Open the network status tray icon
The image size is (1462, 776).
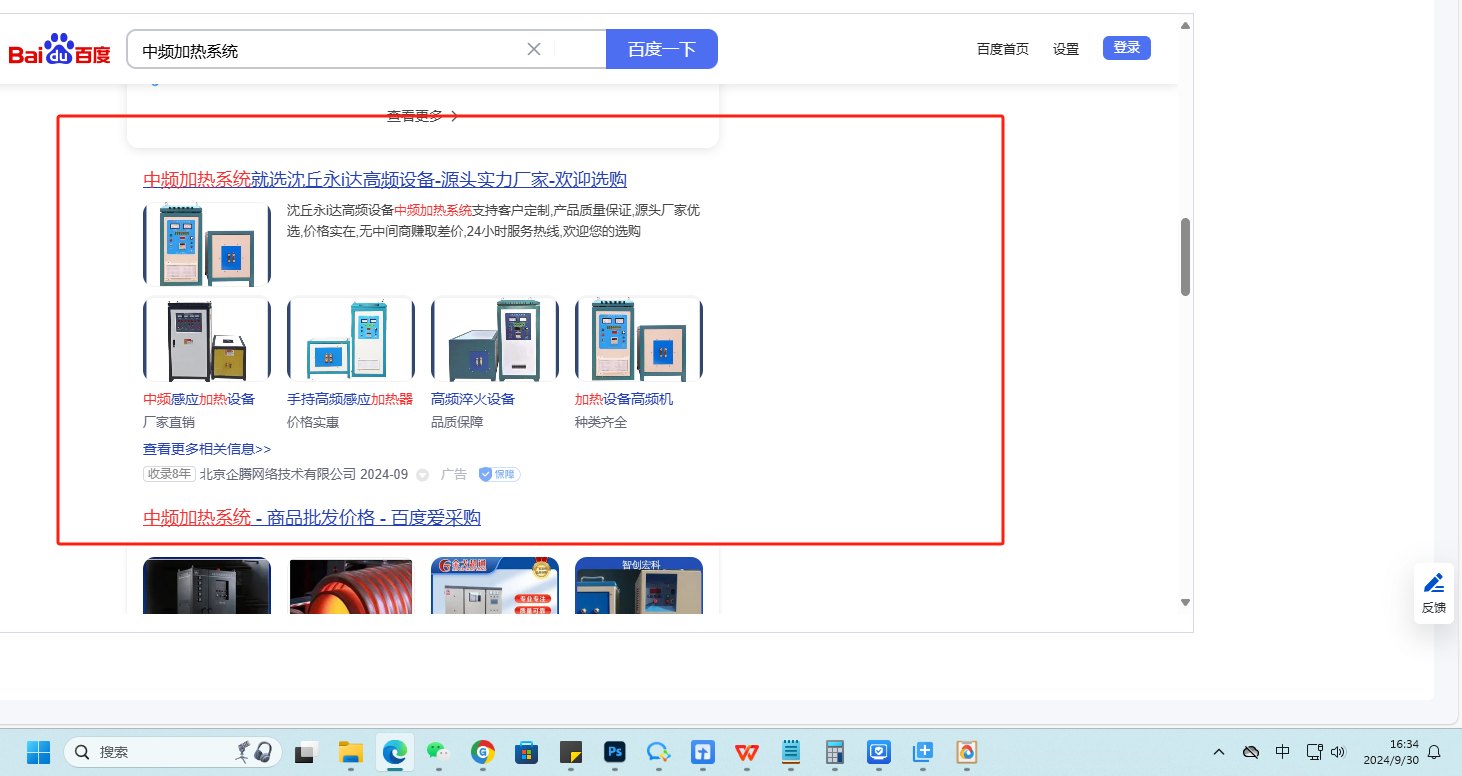tap(1315, 752)
